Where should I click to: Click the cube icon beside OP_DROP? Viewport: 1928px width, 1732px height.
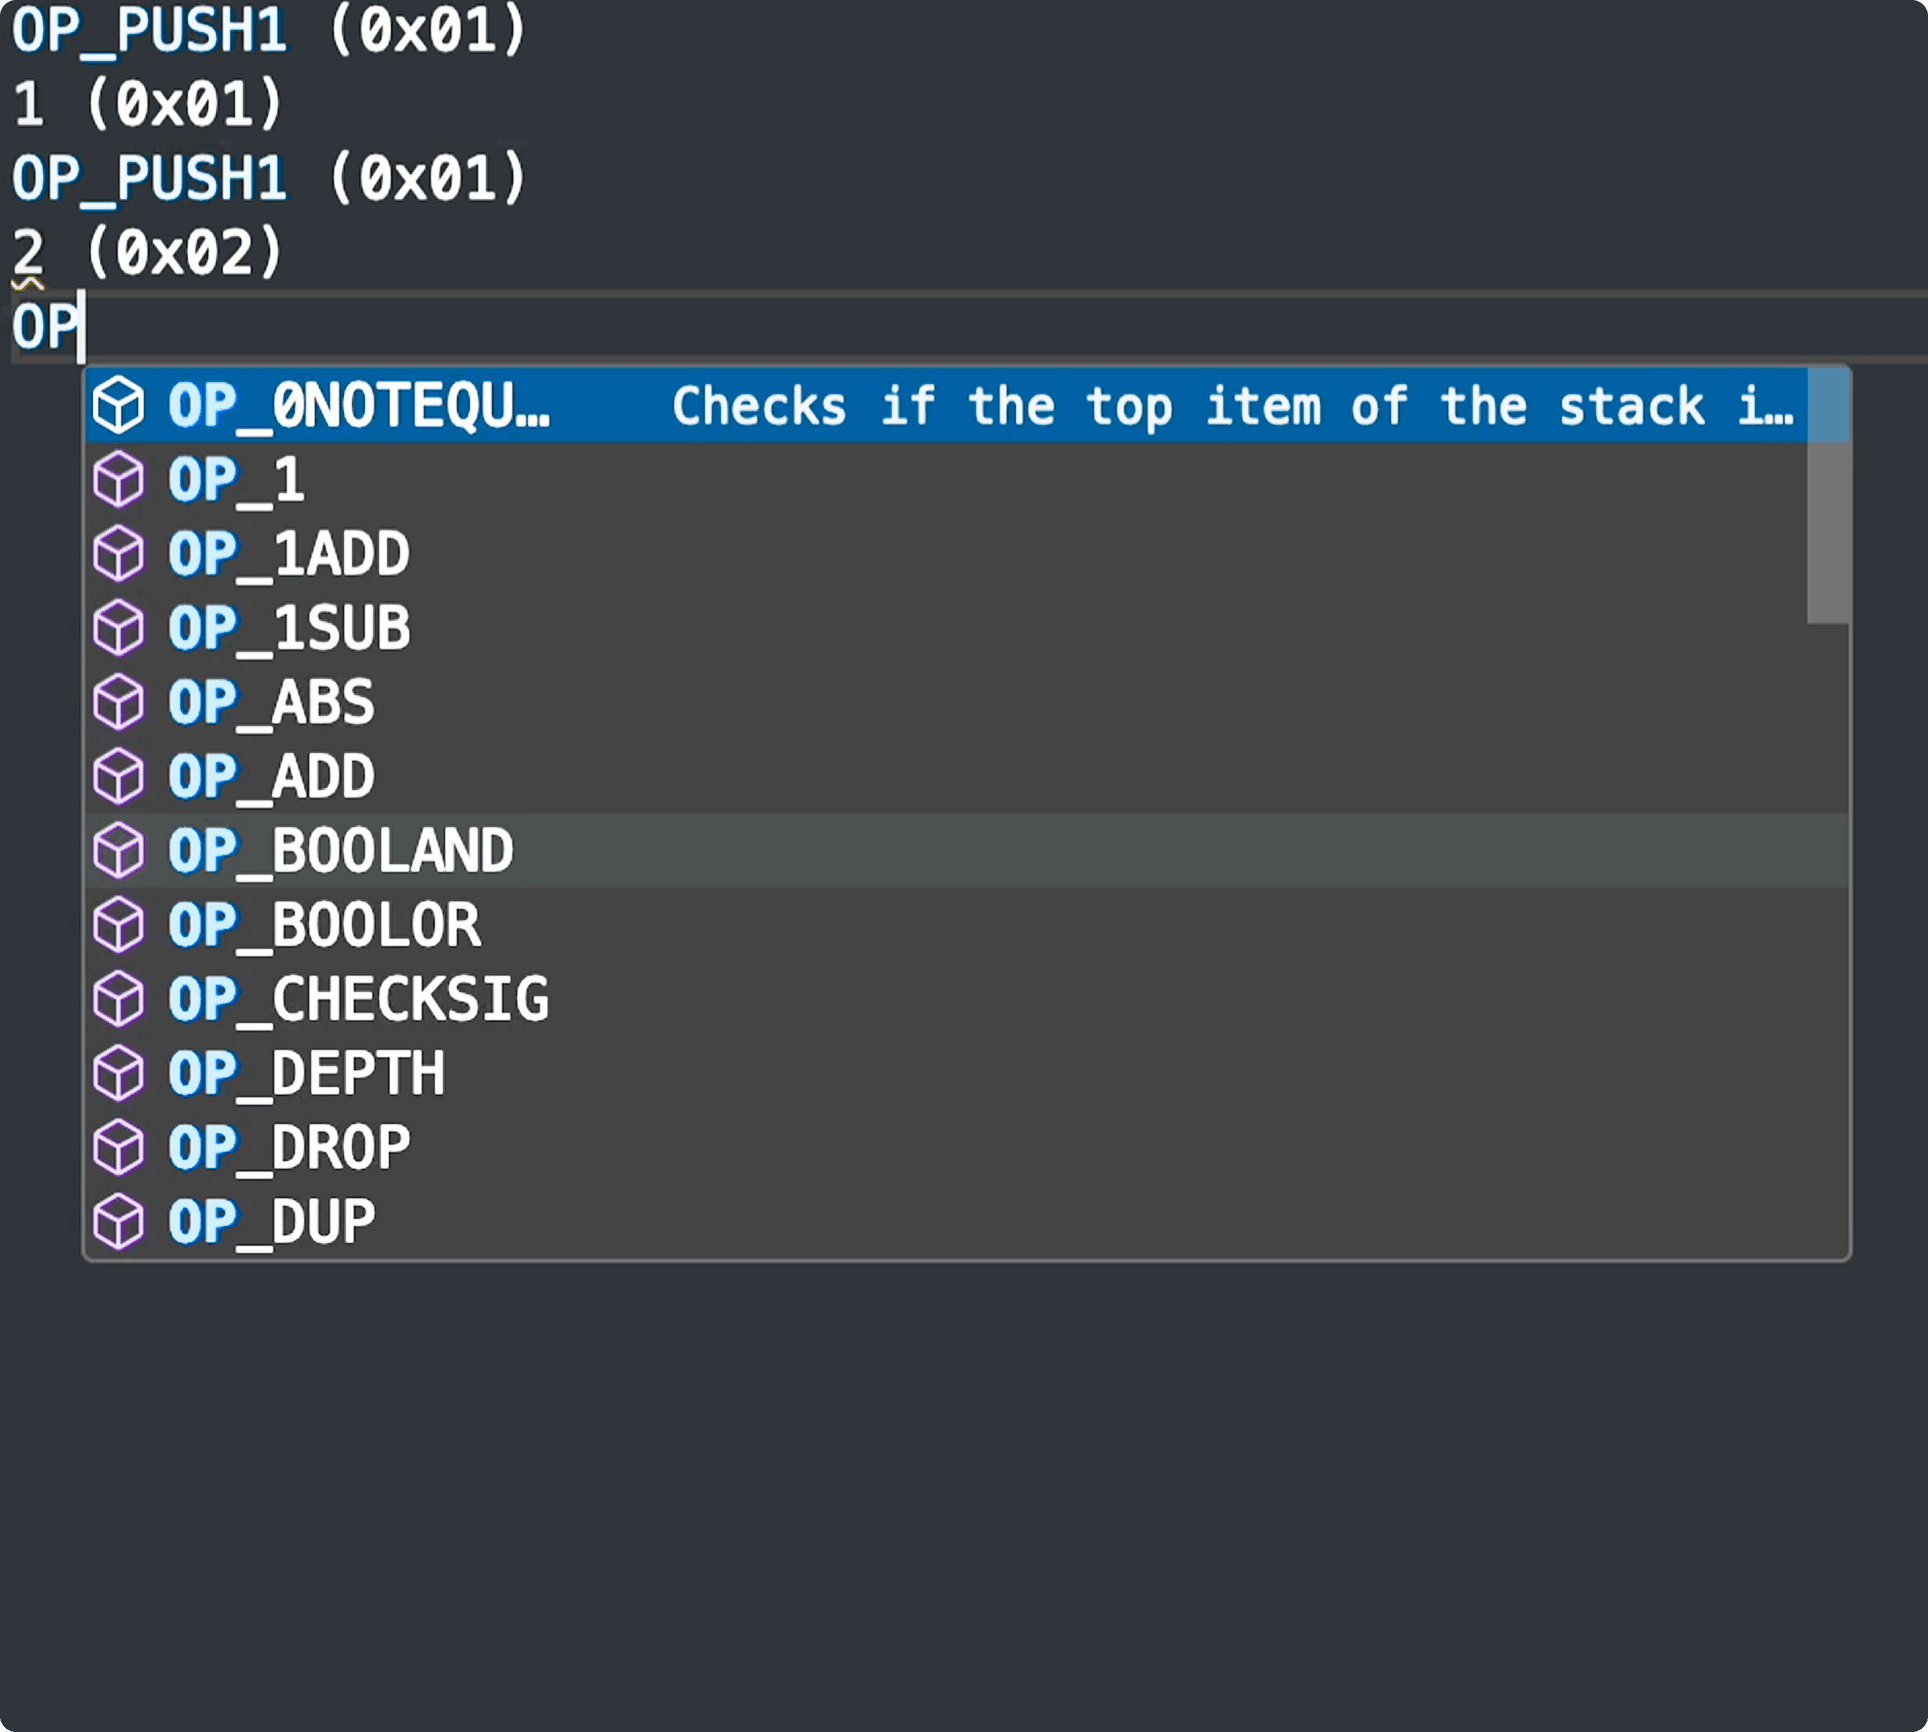click(x=118, y=1147)
